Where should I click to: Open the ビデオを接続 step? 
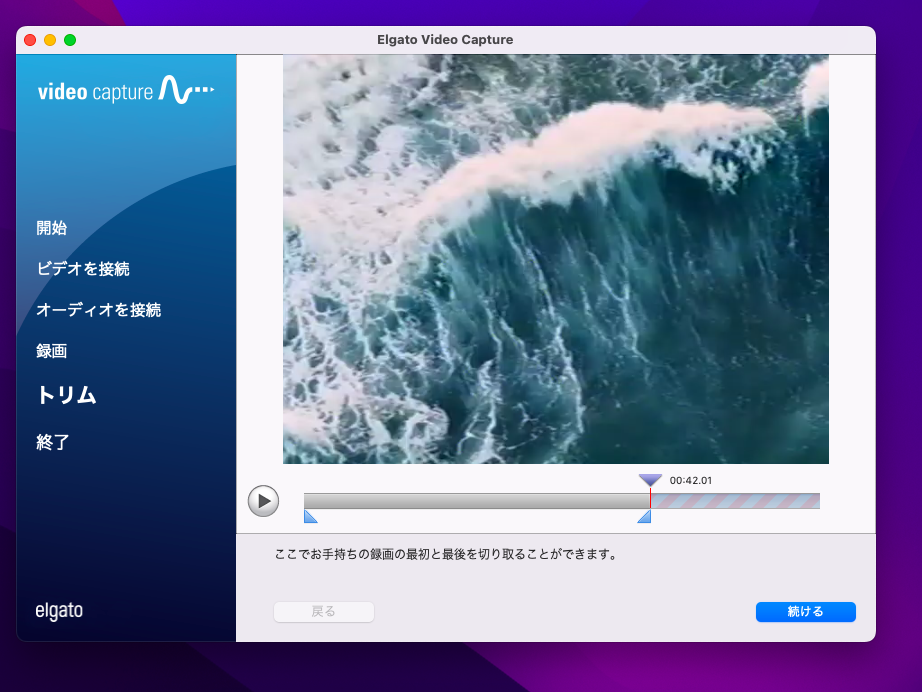(x=83, y=269)
